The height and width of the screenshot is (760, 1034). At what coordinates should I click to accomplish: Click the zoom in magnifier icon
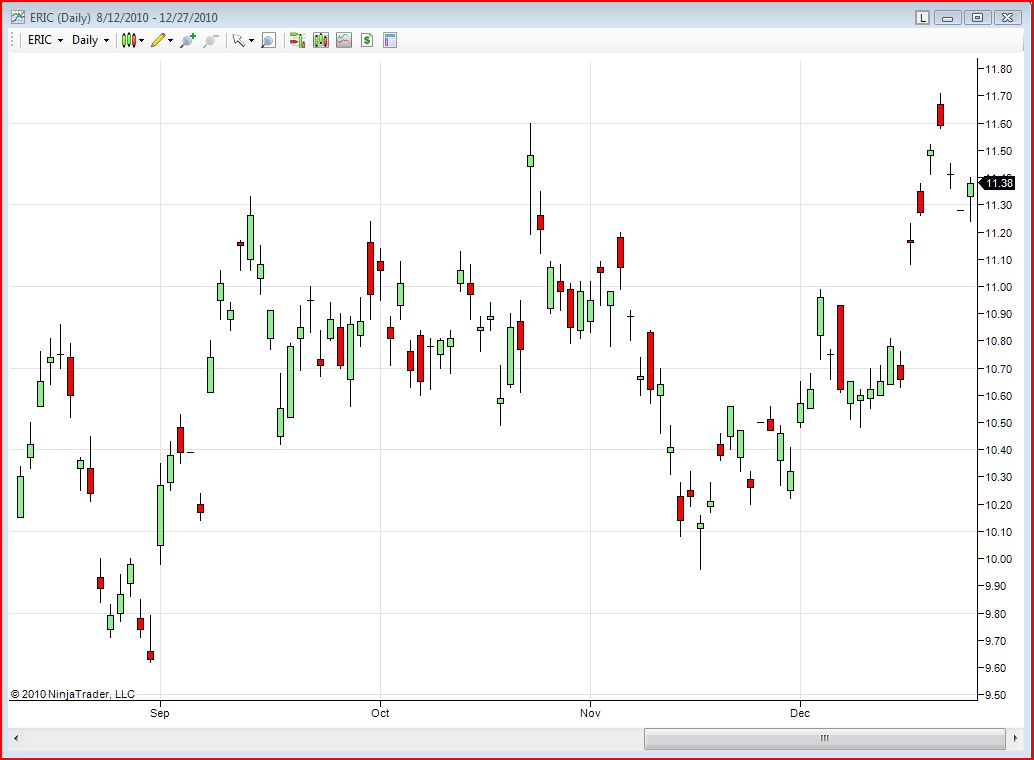[188, 41]
